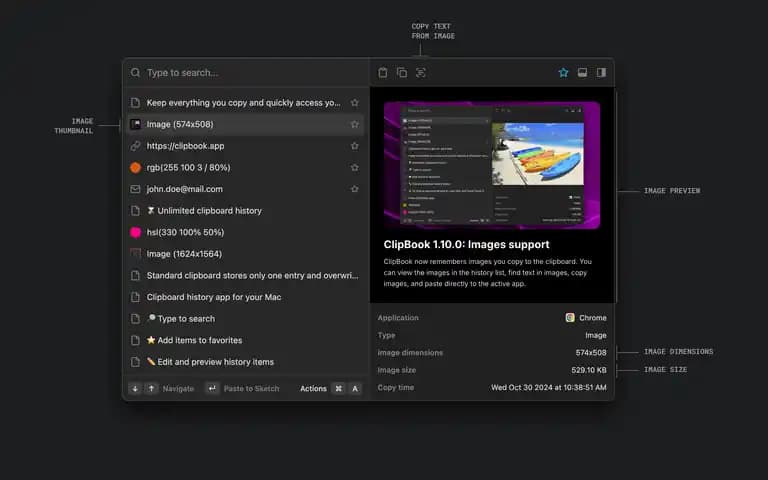Focus the Type to search field

point(246,72)
